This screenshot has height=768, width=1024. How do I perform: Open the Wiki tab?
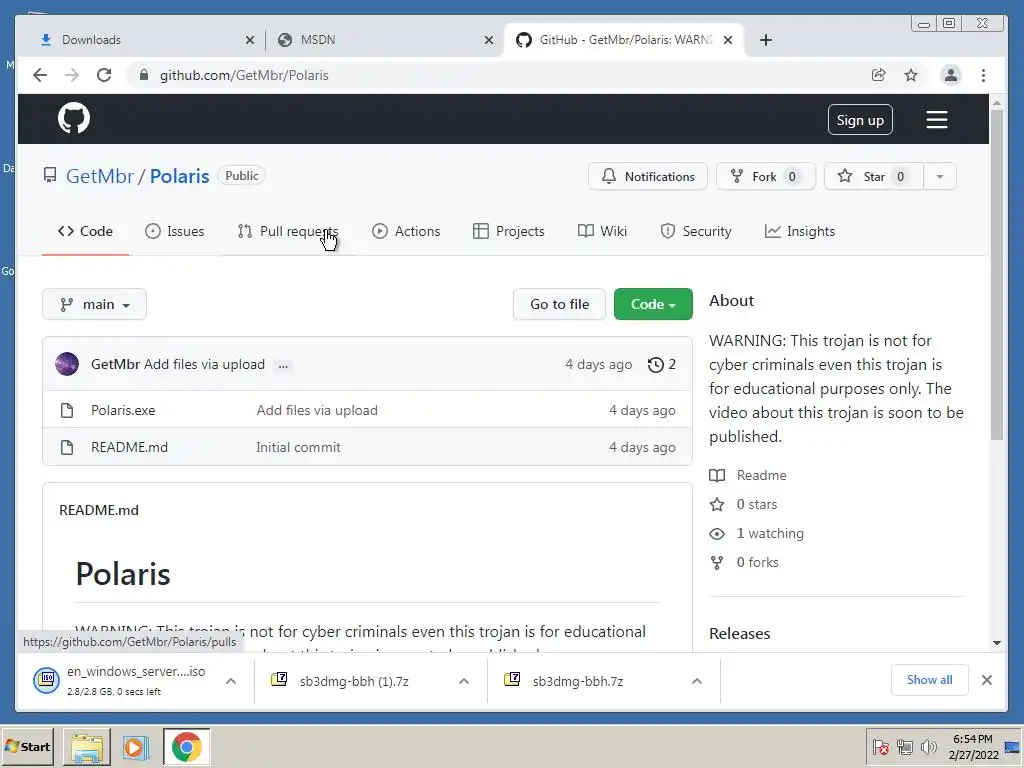click(602, 231)
